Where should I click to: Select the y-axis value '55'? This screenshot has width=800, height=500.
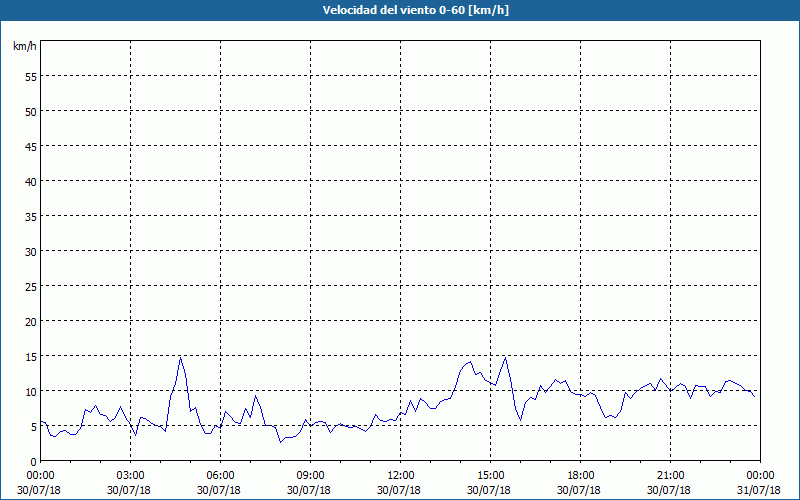[x=31, y=77]
